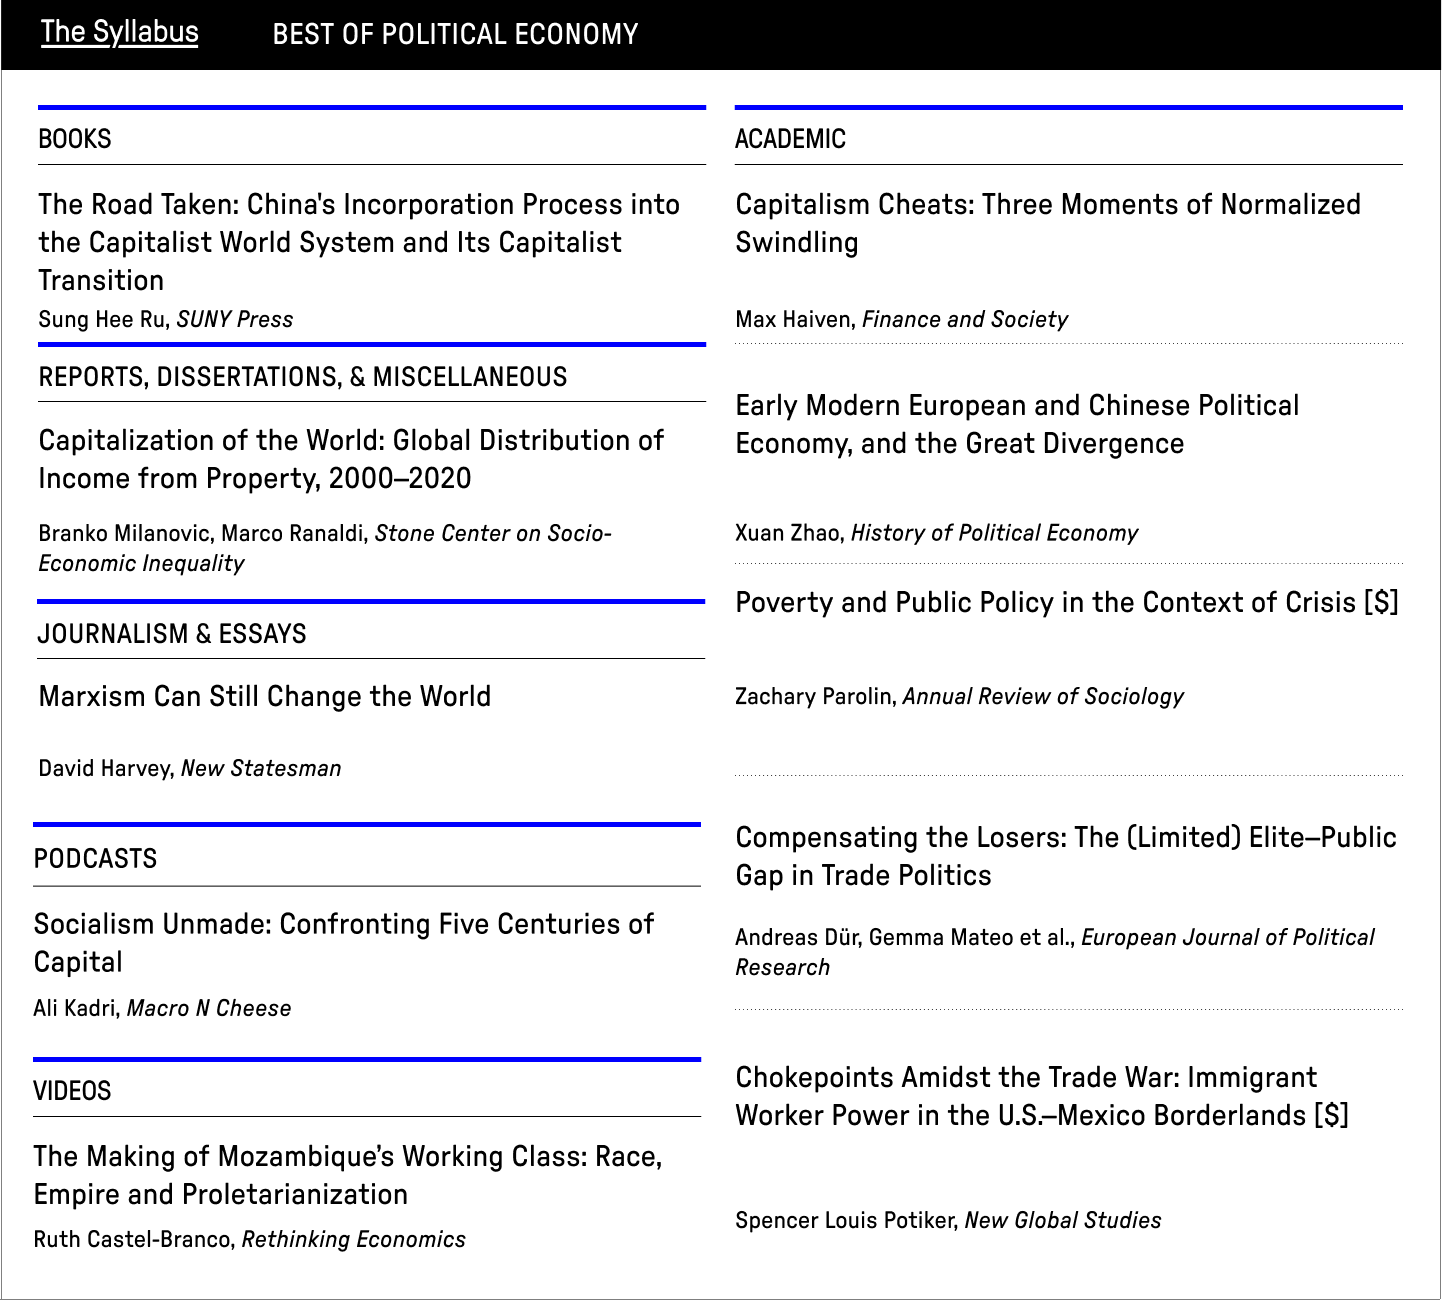Open 'Chokepoints Amidst the Trade War' article
Image resolution: width=1442 pixels, height=1300 pixels.
click(x=1041, y=1096)
